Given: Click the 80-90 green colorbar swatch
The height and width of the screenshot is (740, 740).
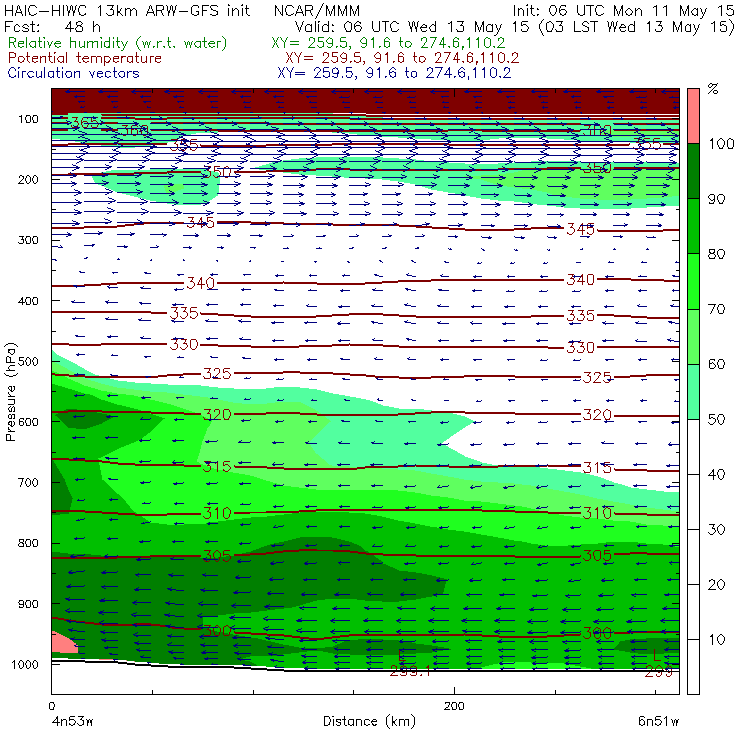Looking at the screenshot, I should tap(693, 226).
